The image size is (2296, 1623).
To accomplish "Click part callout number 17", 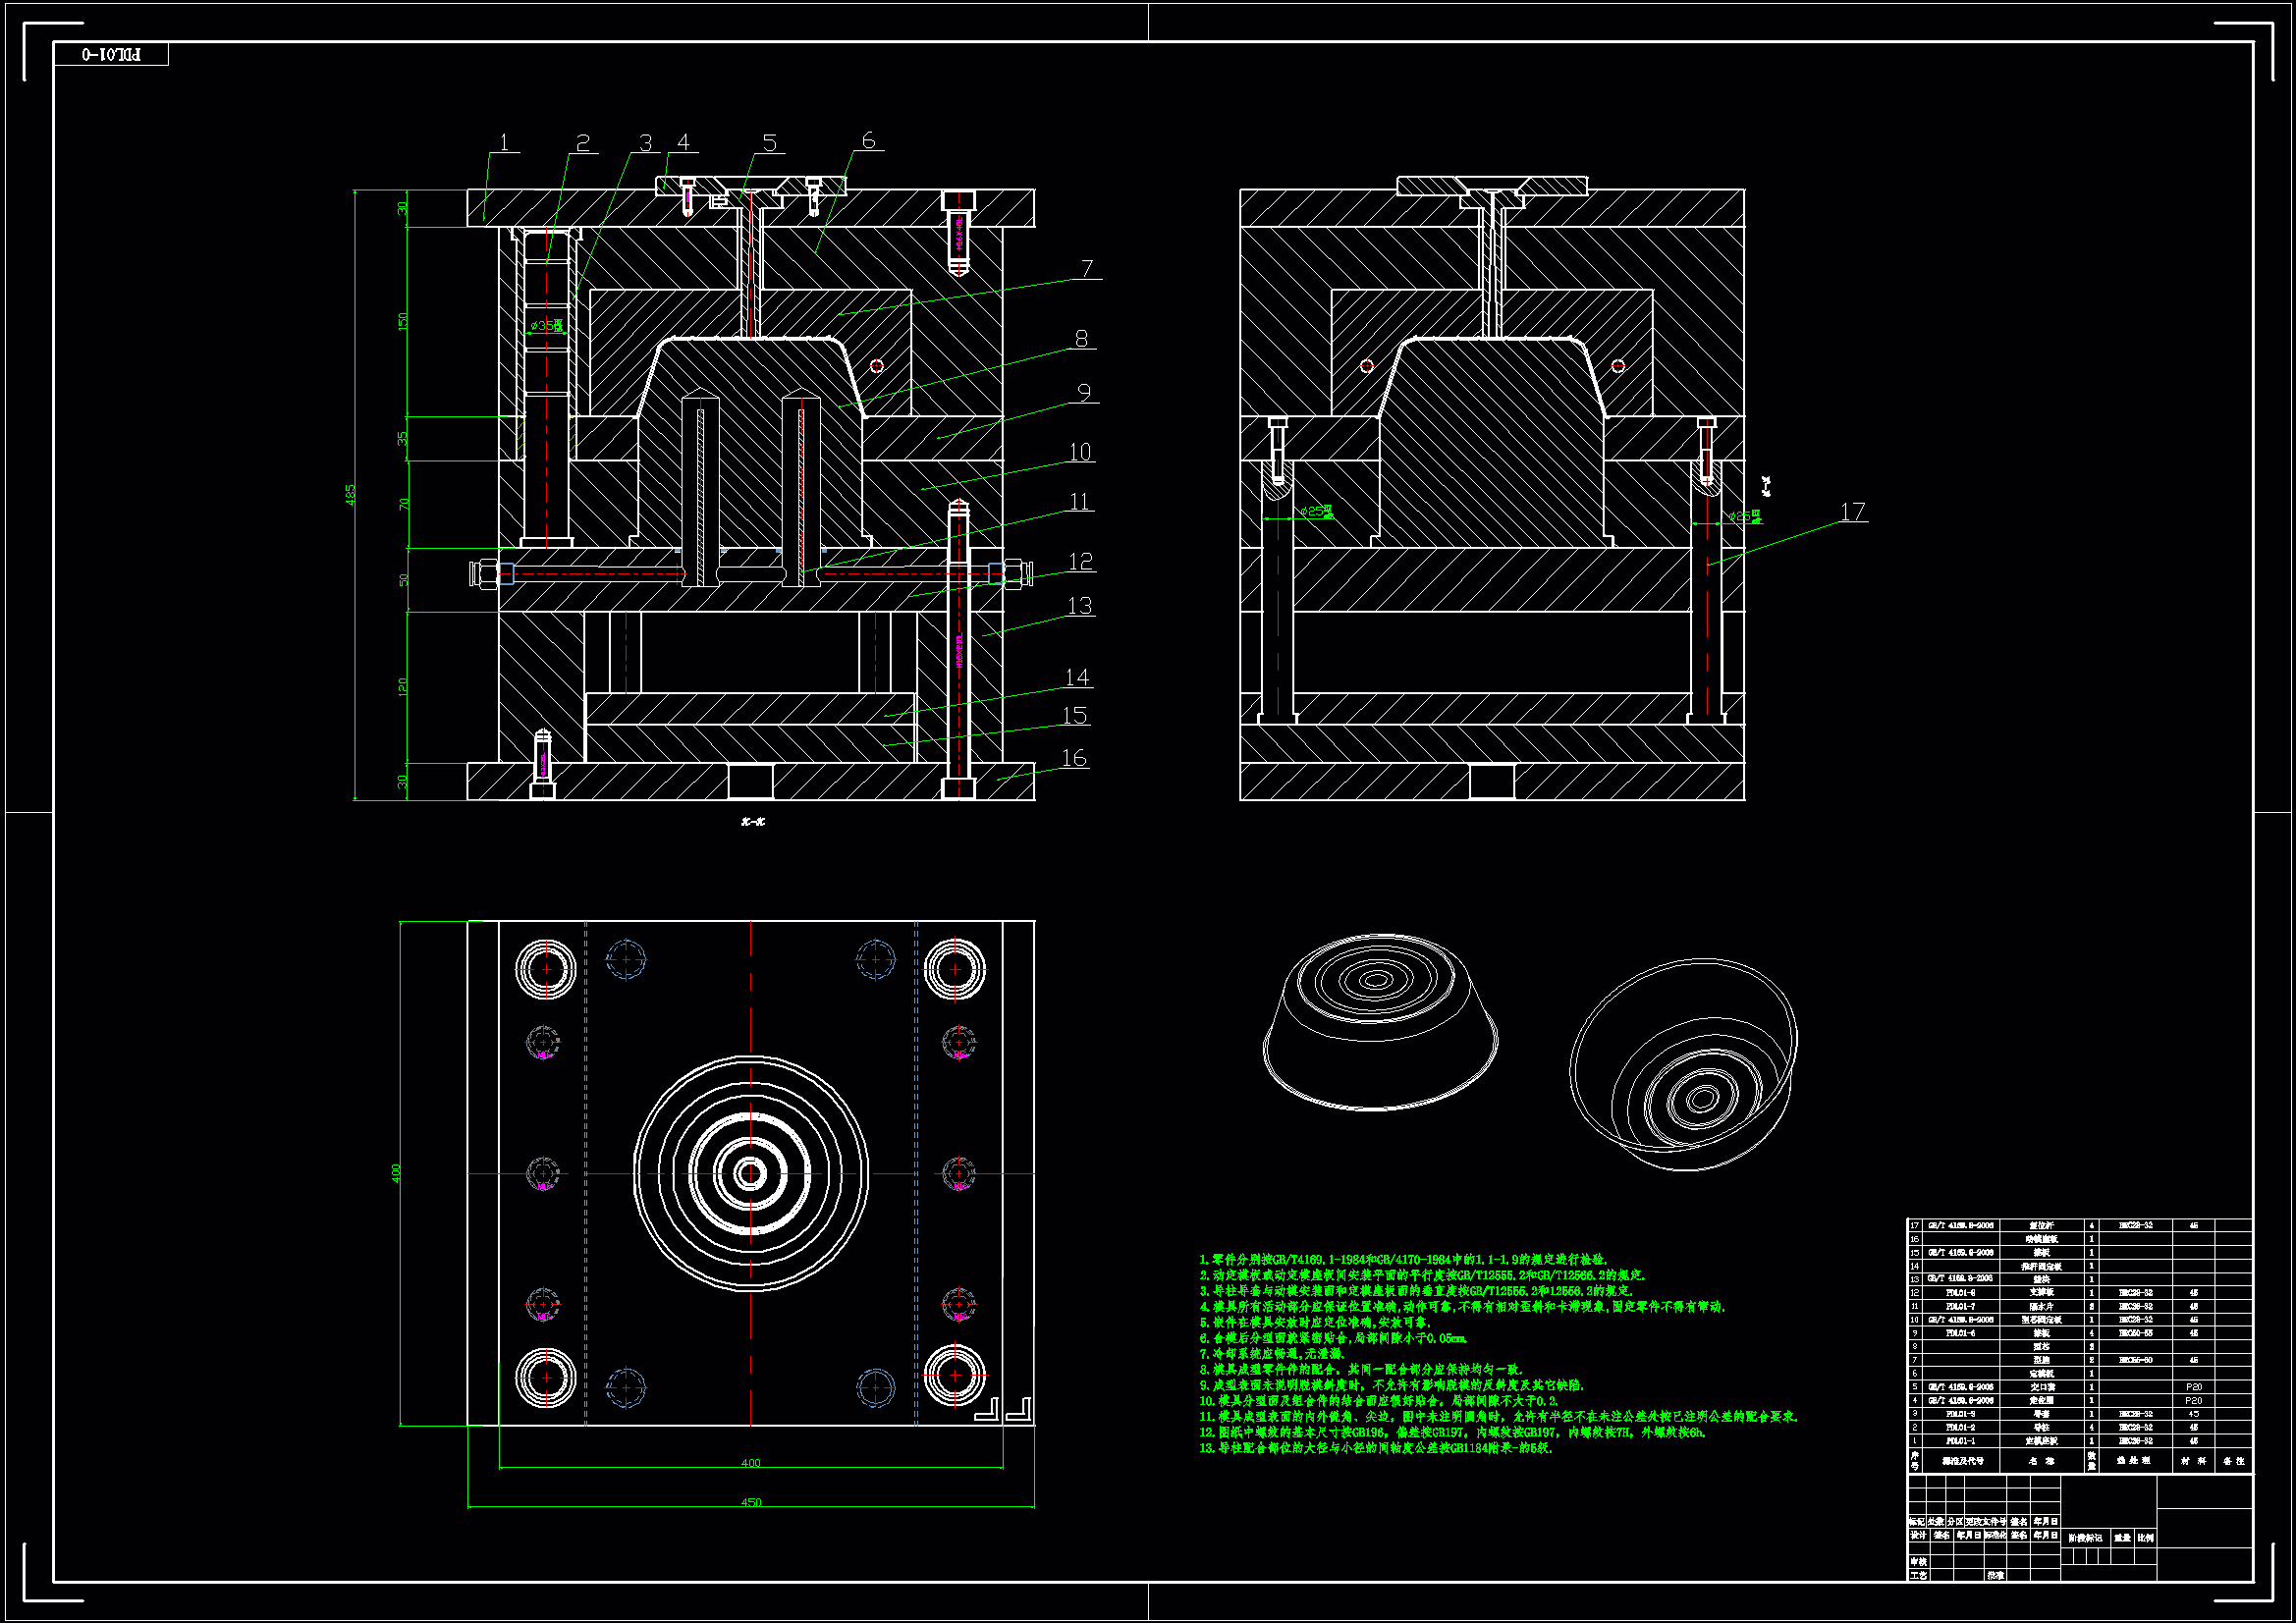I will click(x=1852, y=512).
